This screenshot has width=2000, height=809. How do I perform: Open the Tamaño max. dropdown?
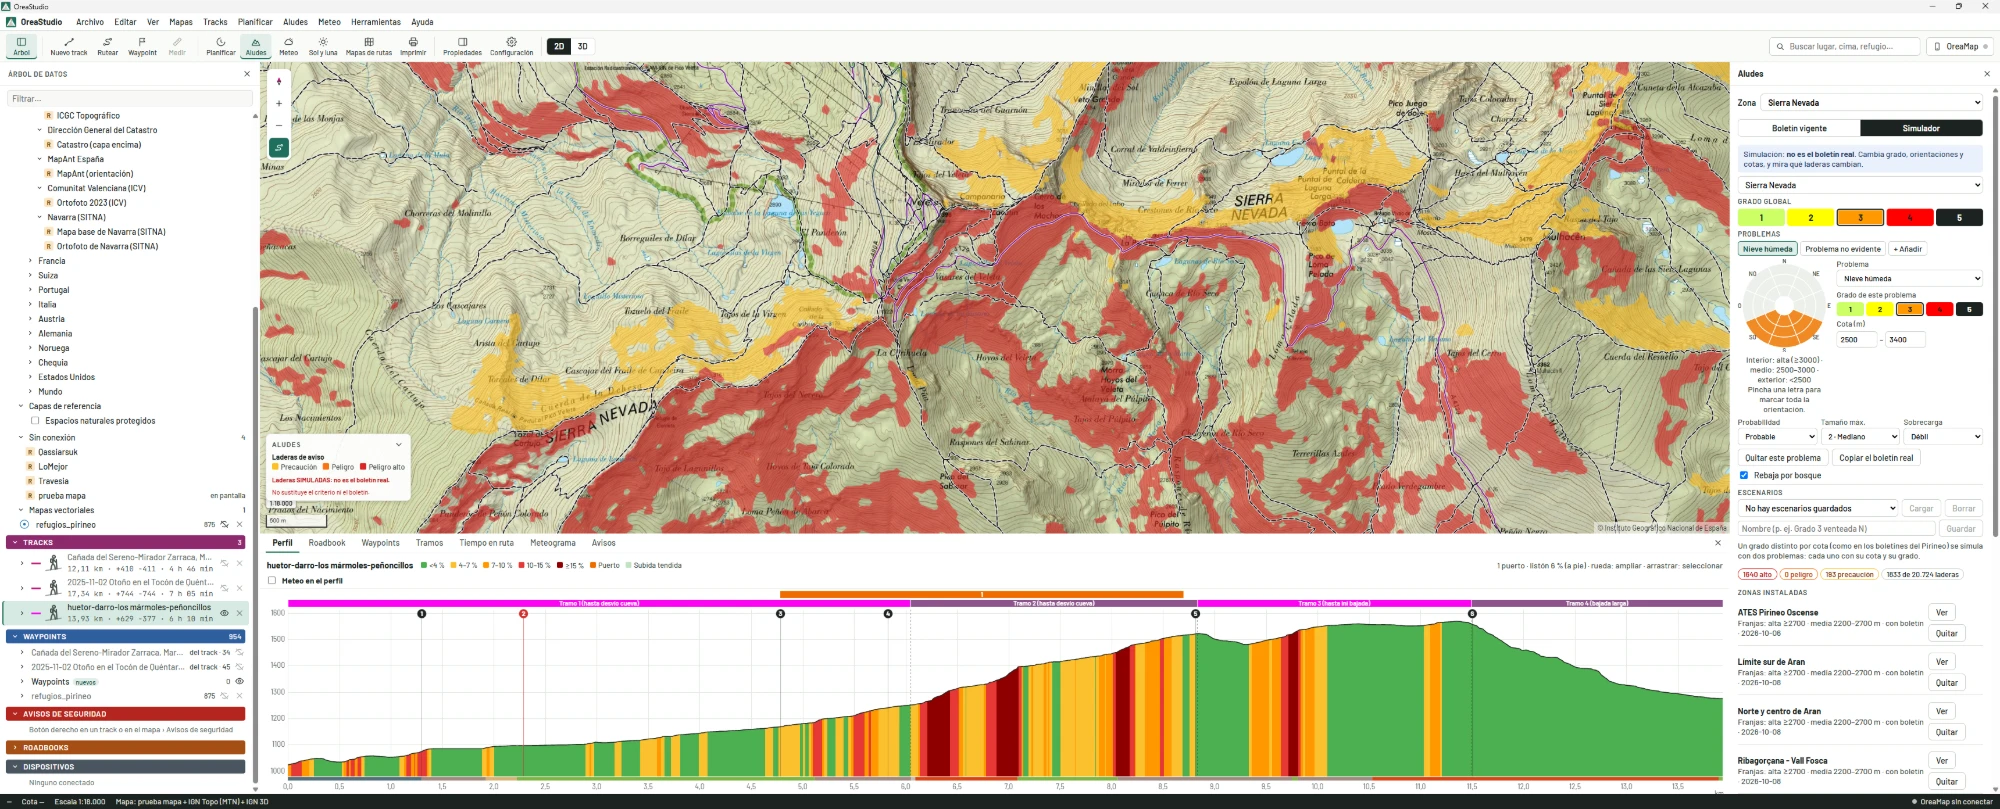coord(1860,437)
